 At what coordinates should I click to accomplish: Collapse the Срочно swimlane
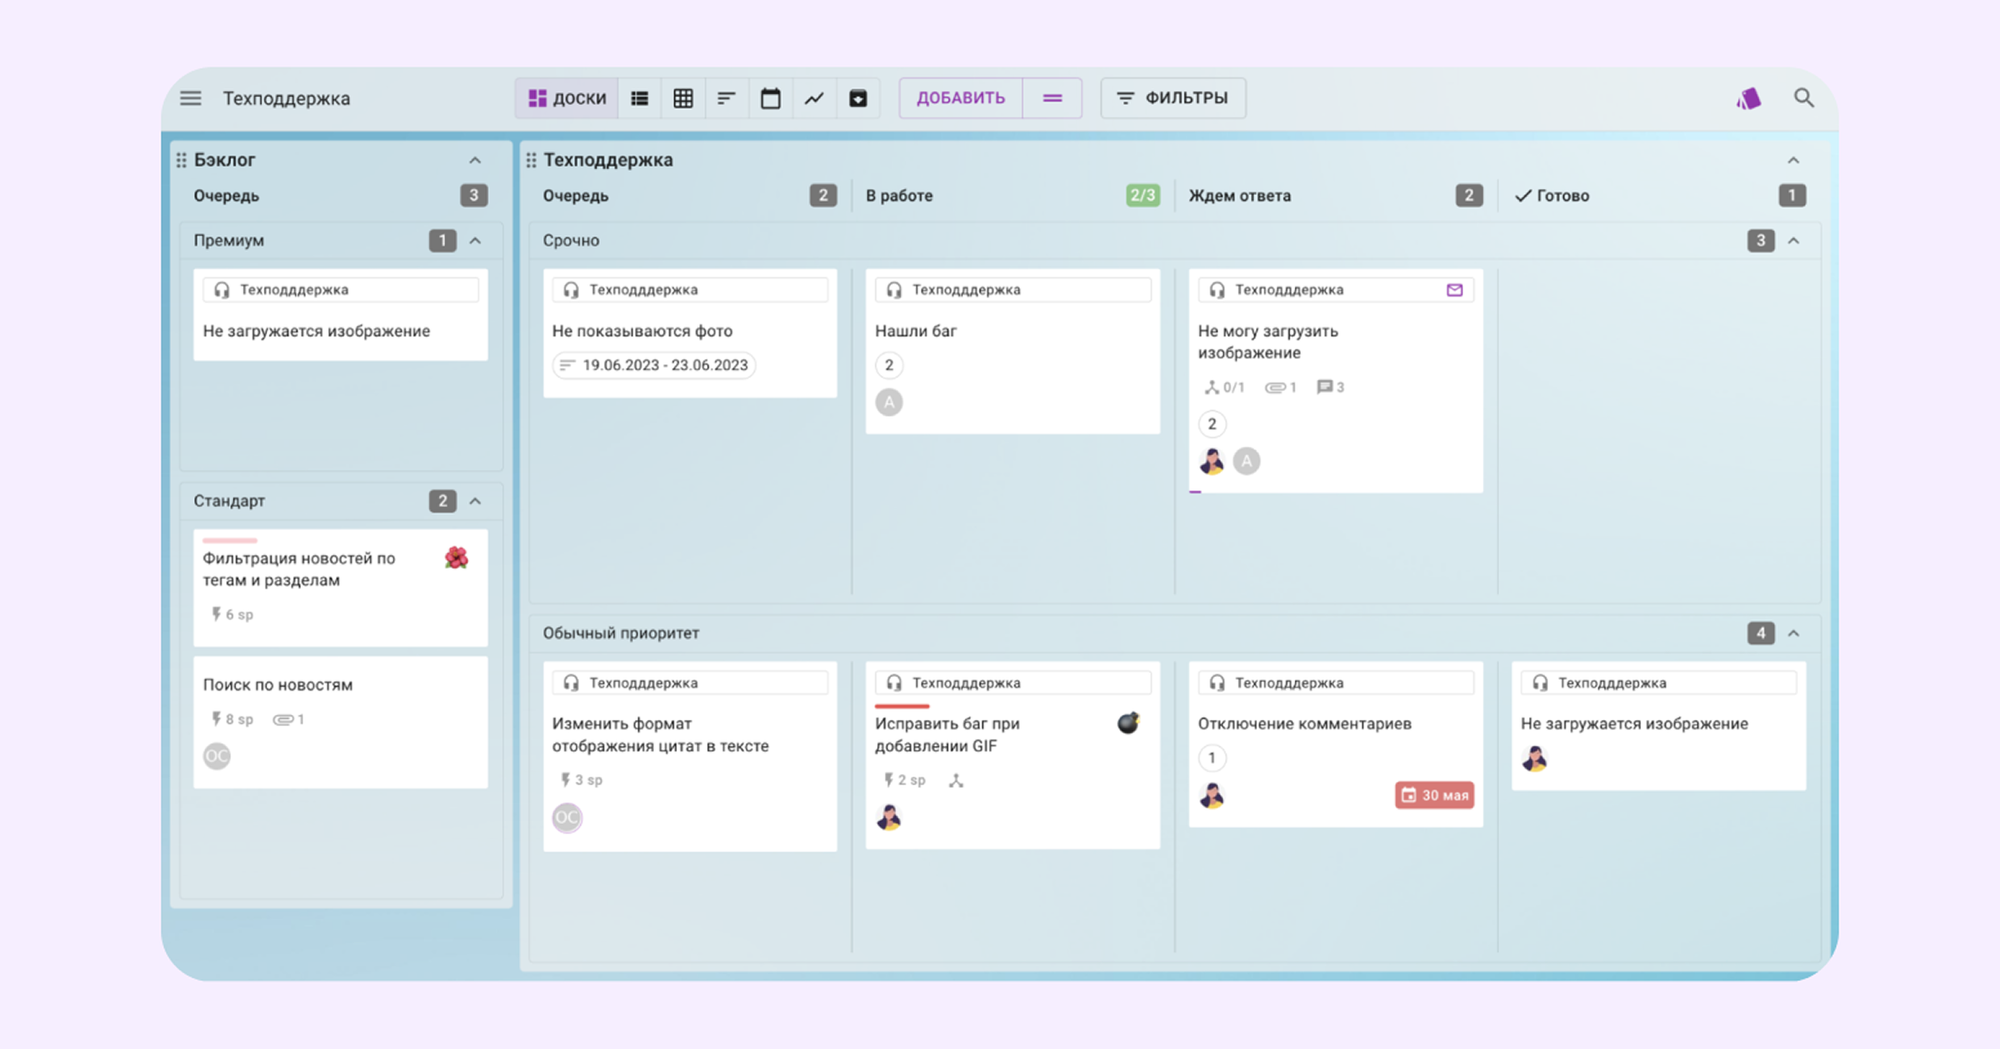(1793, 241)
